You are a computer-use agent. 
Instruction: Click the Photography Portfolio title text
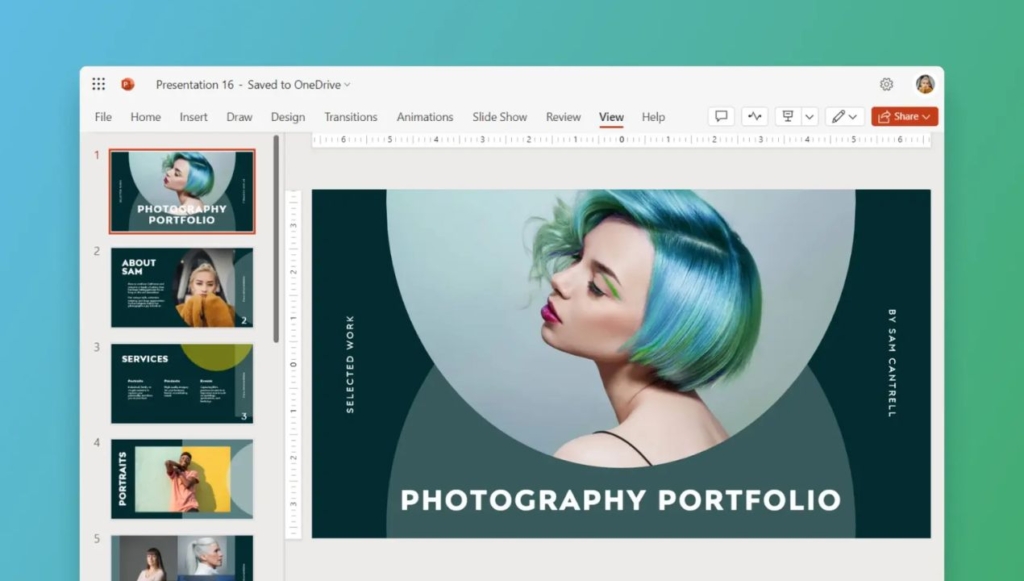(x=620, y=499)
